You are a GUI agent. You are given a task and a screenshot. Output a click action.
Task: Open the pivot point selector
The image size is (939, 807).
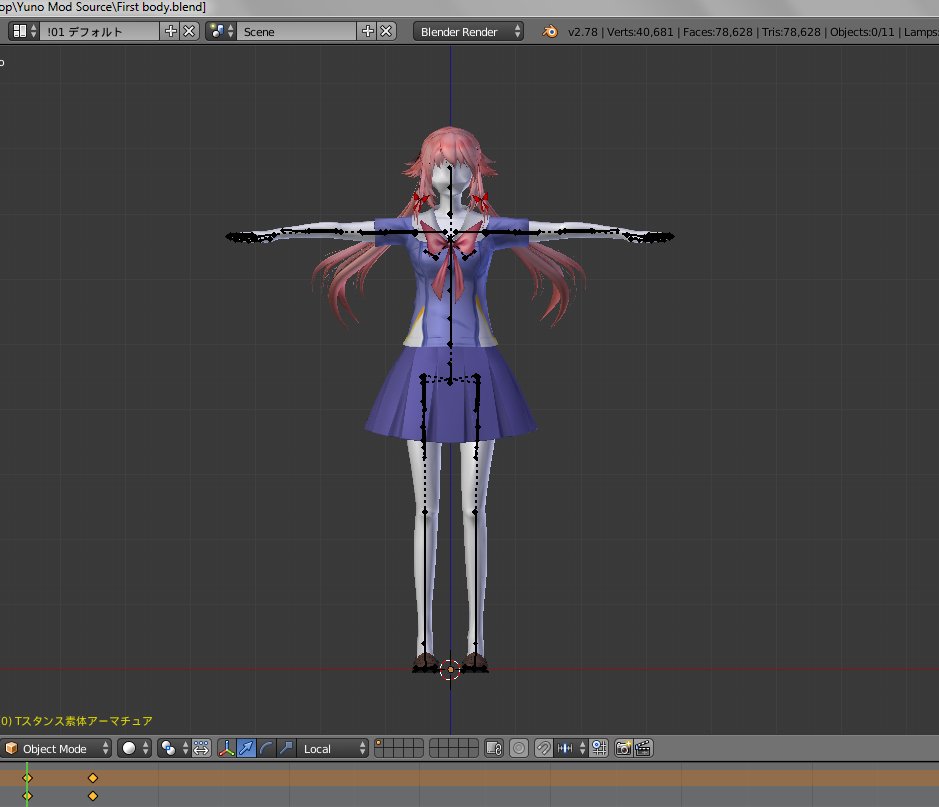[174, 748]
